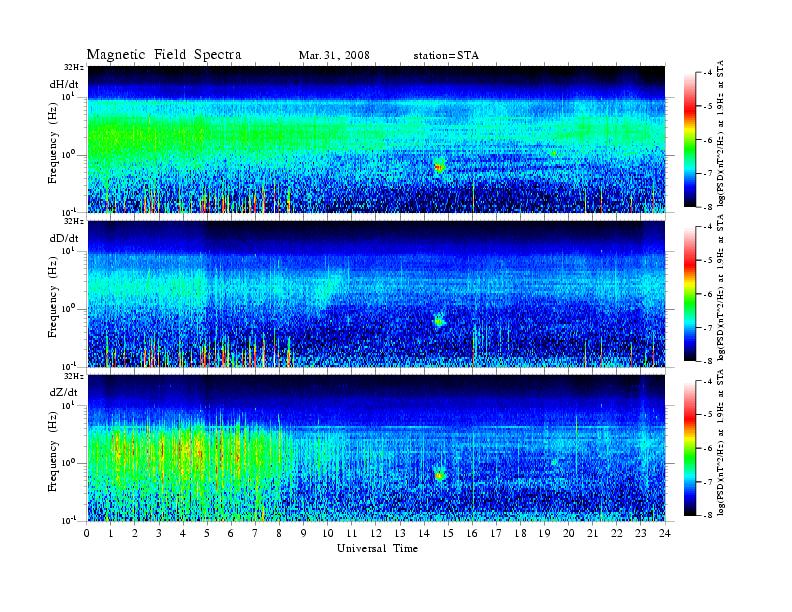Click the '24' hour tick label
This screenshot has height=612, width=792.
[x=665, y=534]
